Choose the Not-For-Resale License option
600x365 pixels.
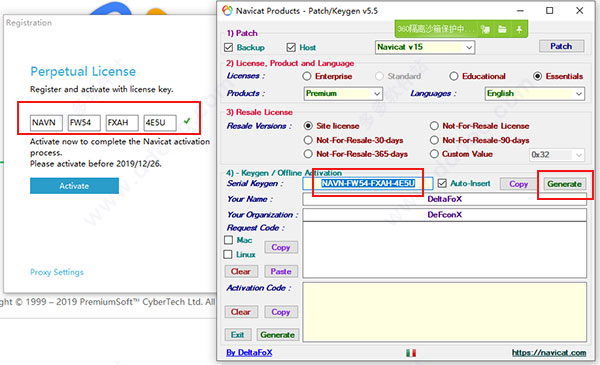434,126
